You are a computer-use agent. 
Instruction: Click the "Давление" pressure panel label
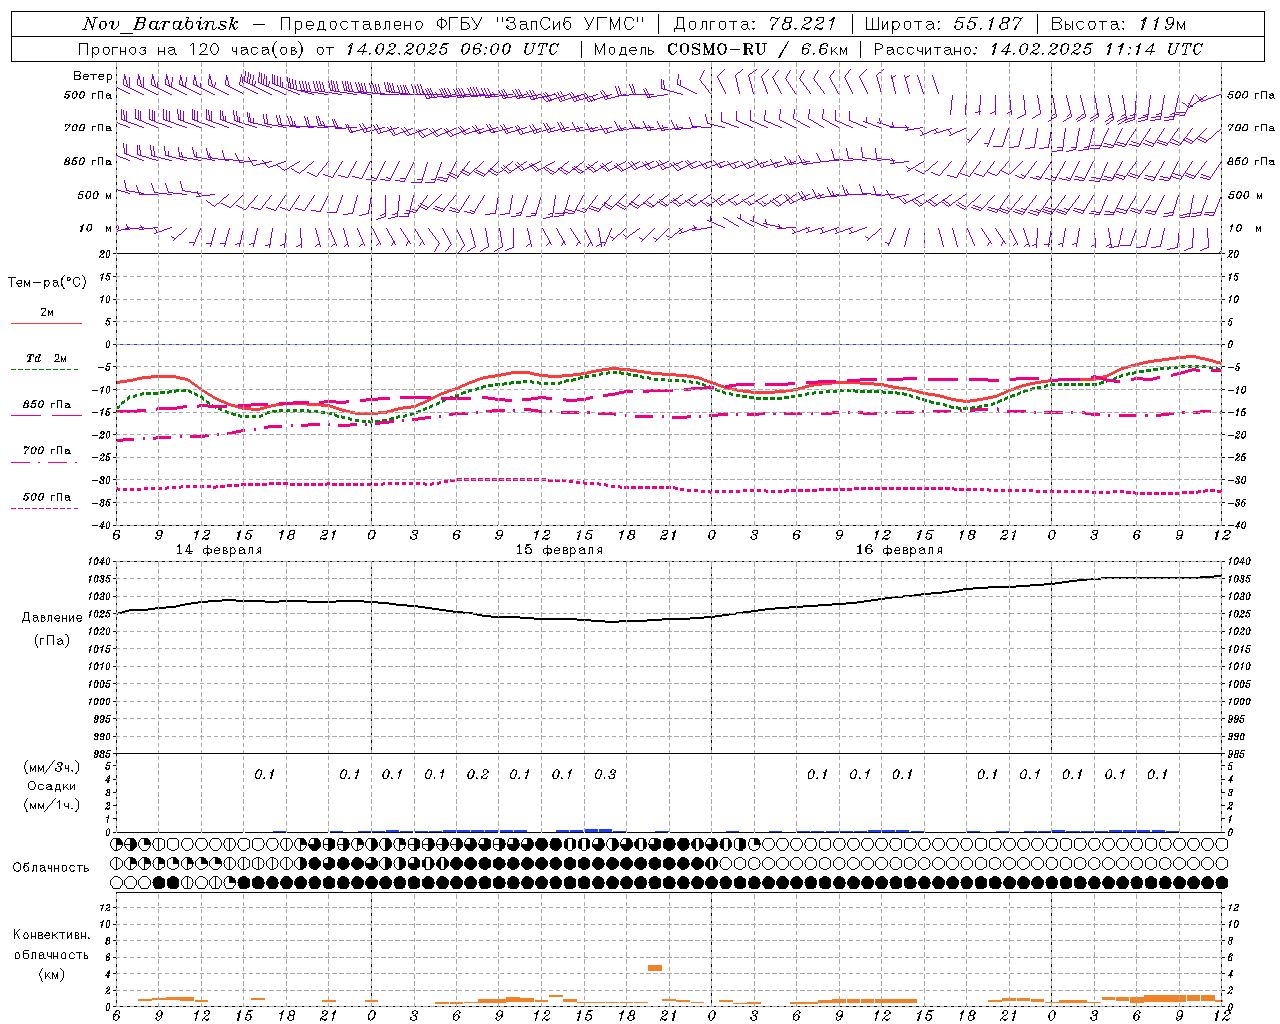[52, 618]
